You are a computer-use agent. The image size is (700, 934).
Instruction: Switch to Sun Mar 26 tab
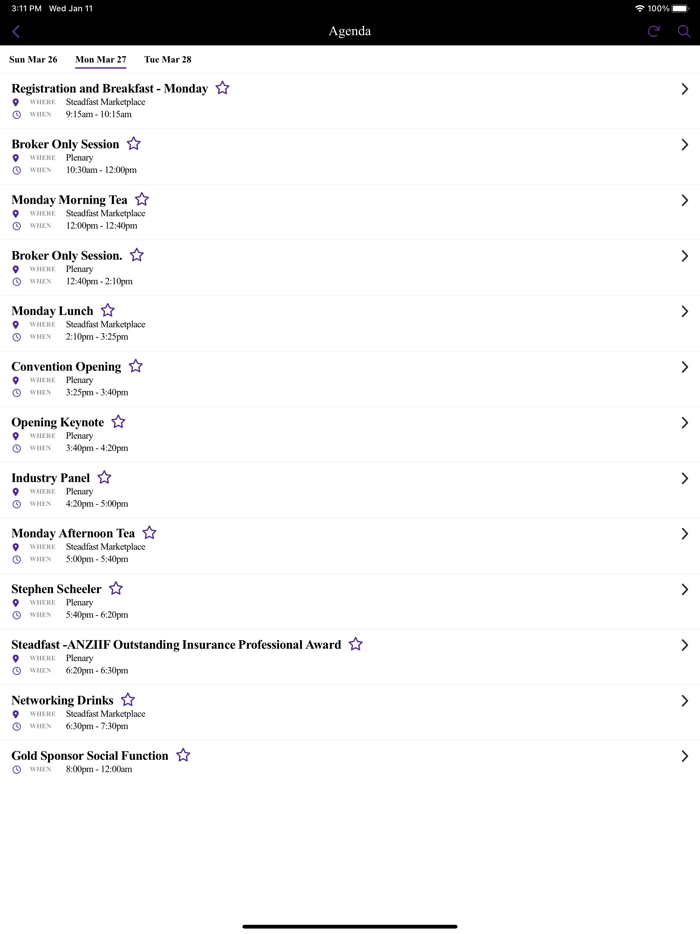click(x=33, y=60)
